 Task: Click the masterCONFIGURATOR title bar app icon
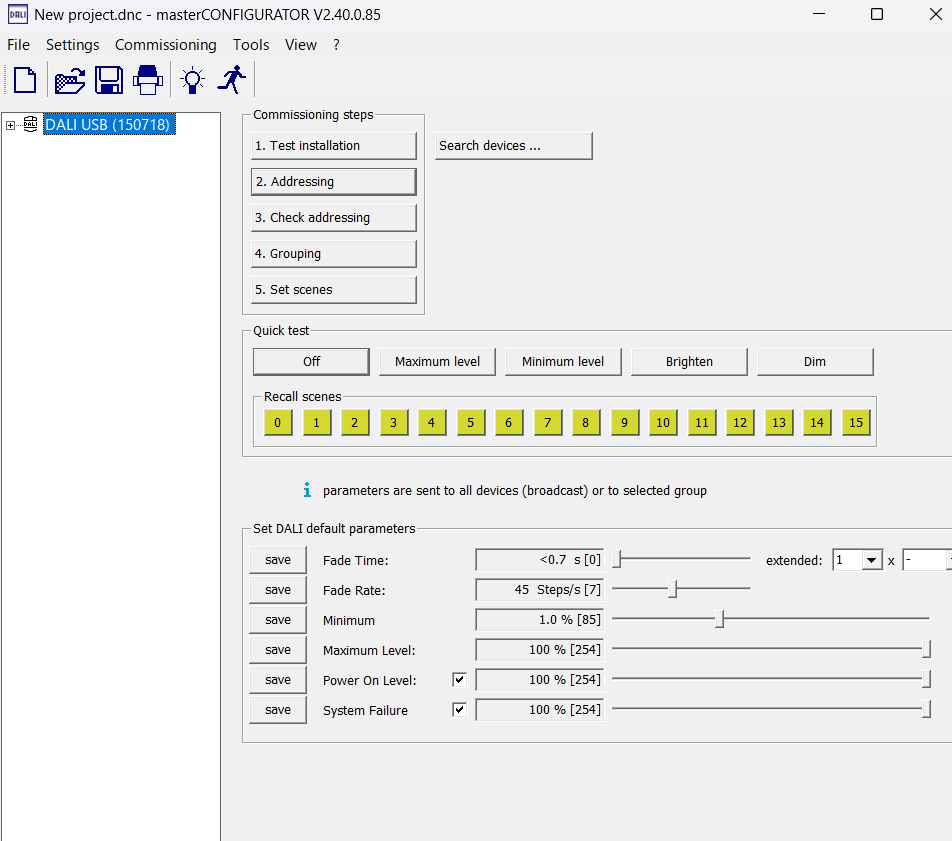pos(17,14)
